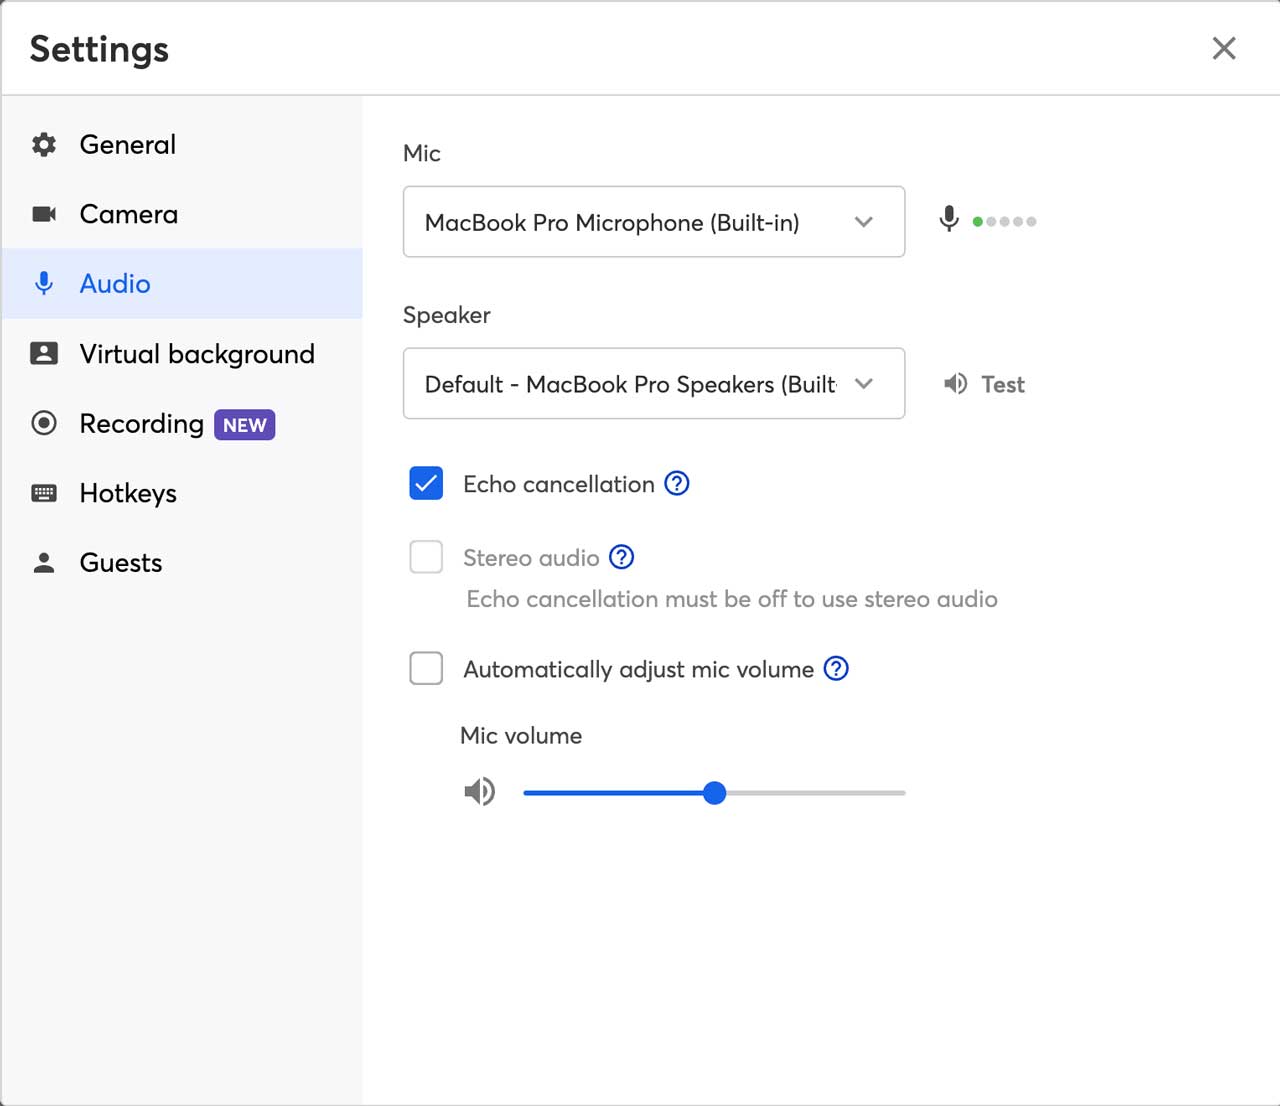The image size is (1280, 1106).
Task: Select the Audio settings tab
Action: pyautogui.click(x=182, y=284)
